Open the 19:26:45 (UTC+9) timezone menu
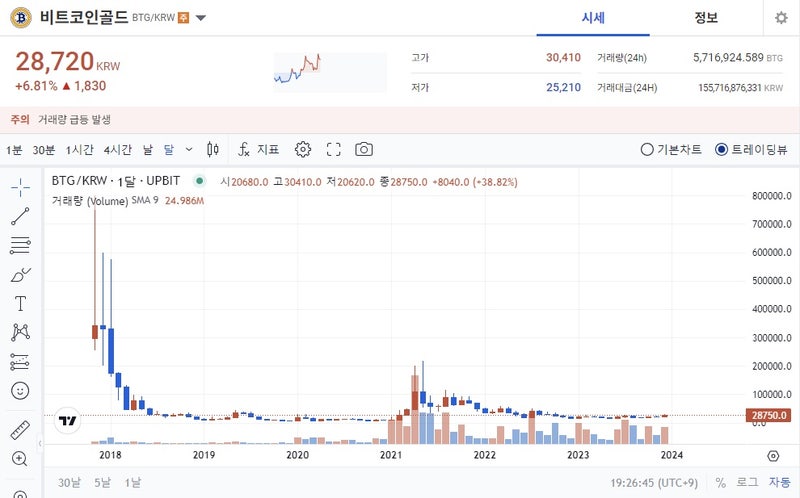 point(654,482)
